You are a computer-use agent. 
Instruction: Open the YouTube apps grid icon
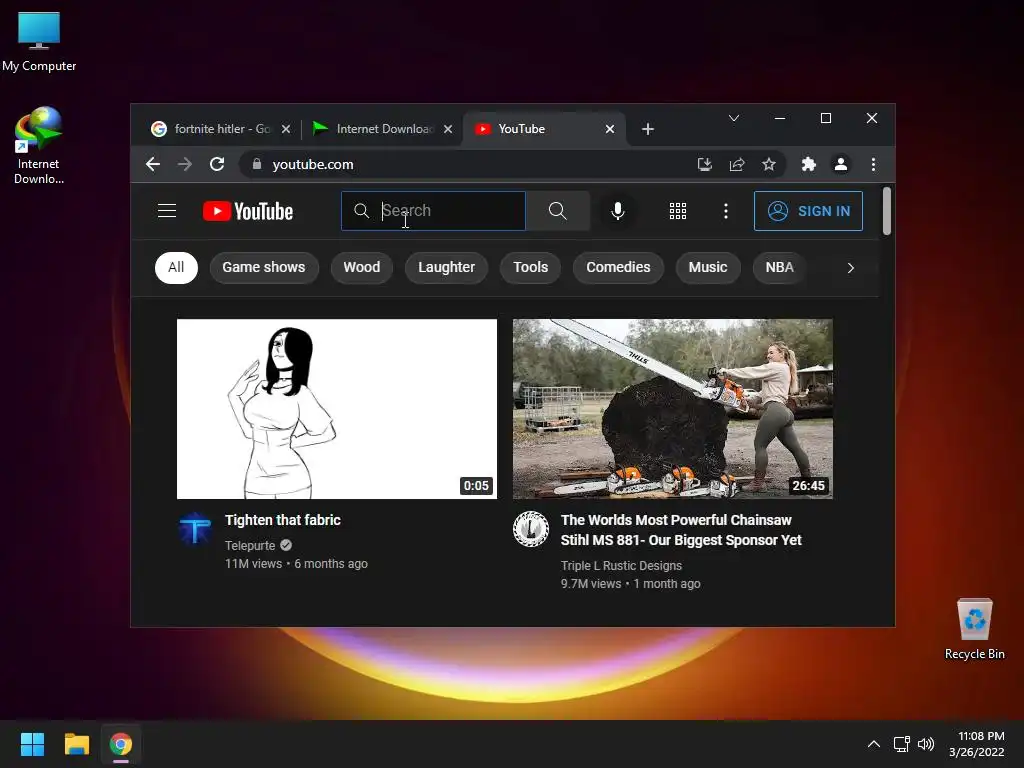click(x=678, y=211)
